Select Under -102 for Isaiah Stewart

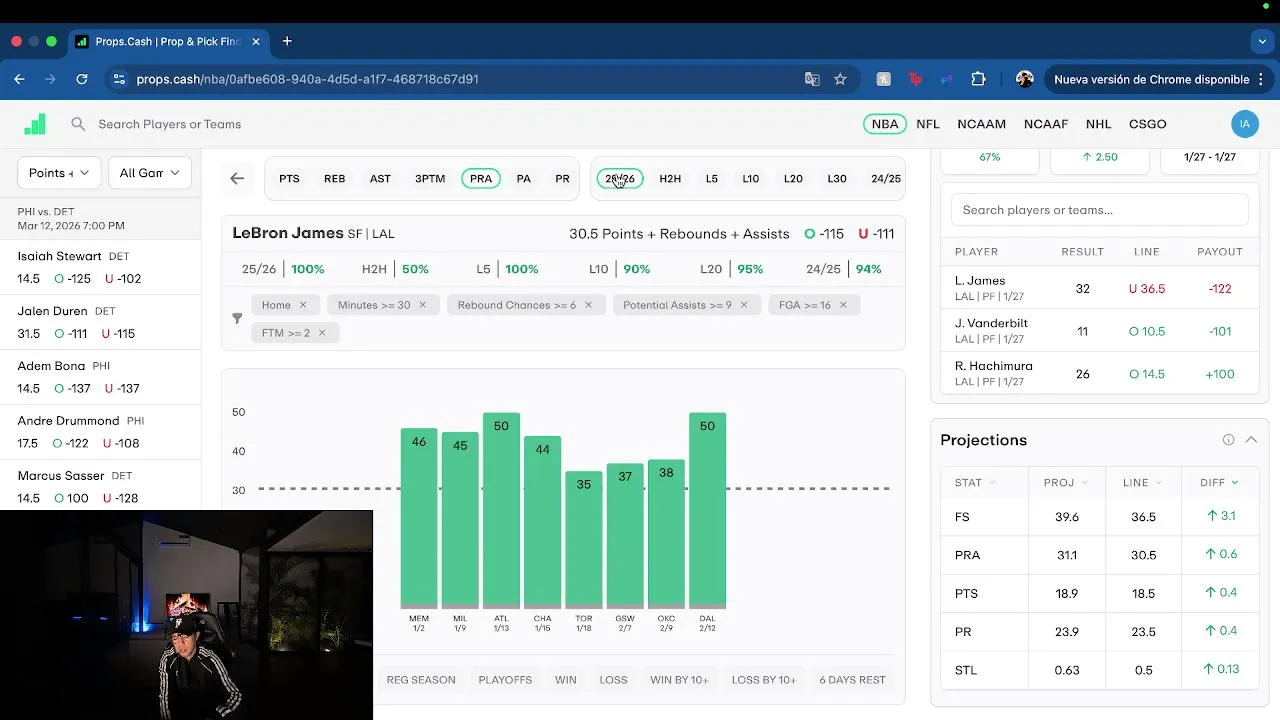[123, 279]
